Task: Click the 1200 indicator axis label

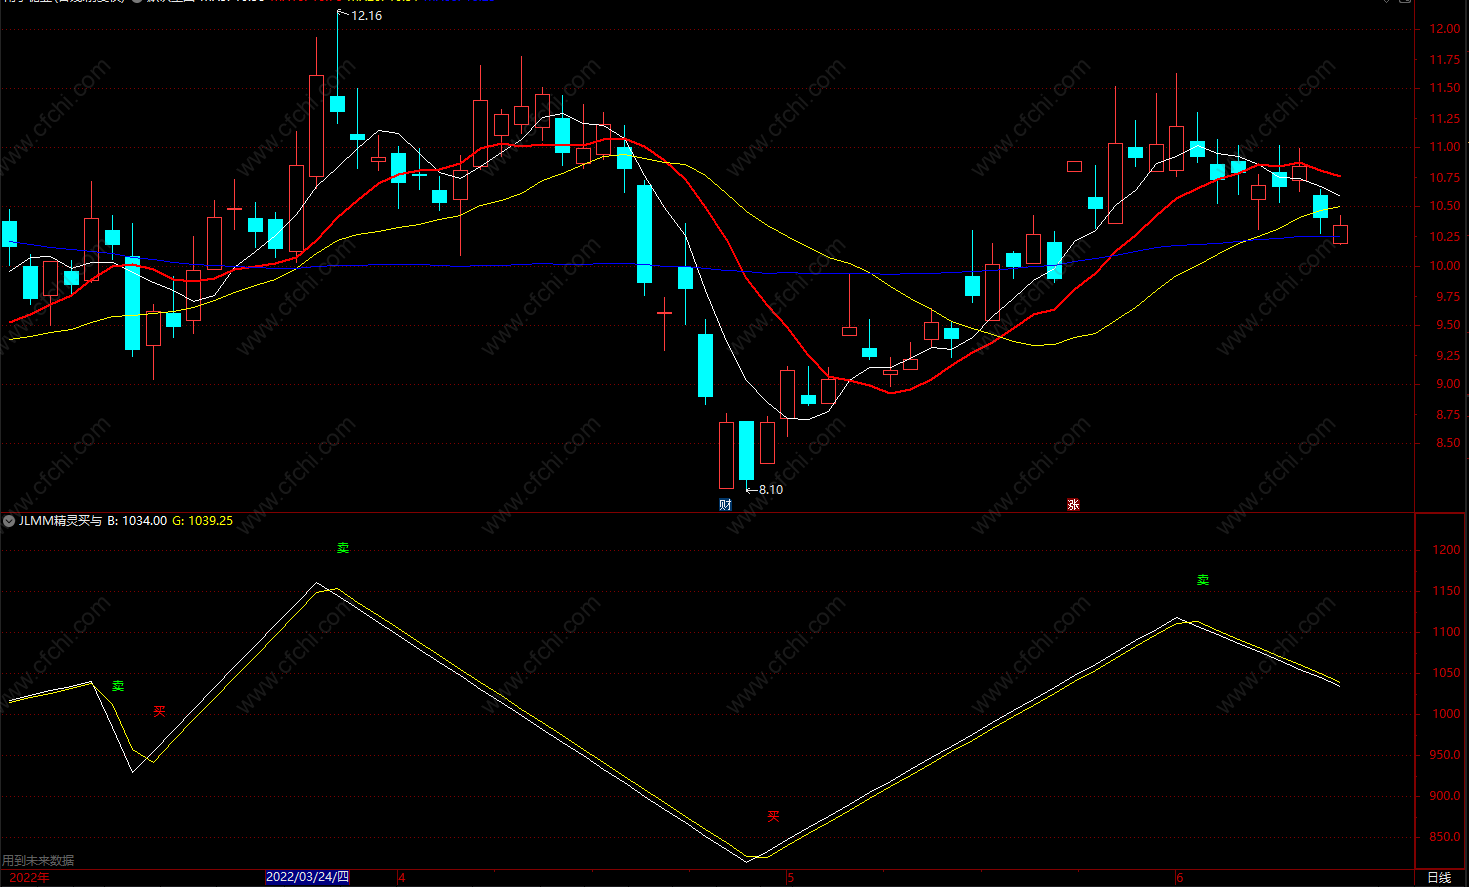Action: [x=1446, y=550]
